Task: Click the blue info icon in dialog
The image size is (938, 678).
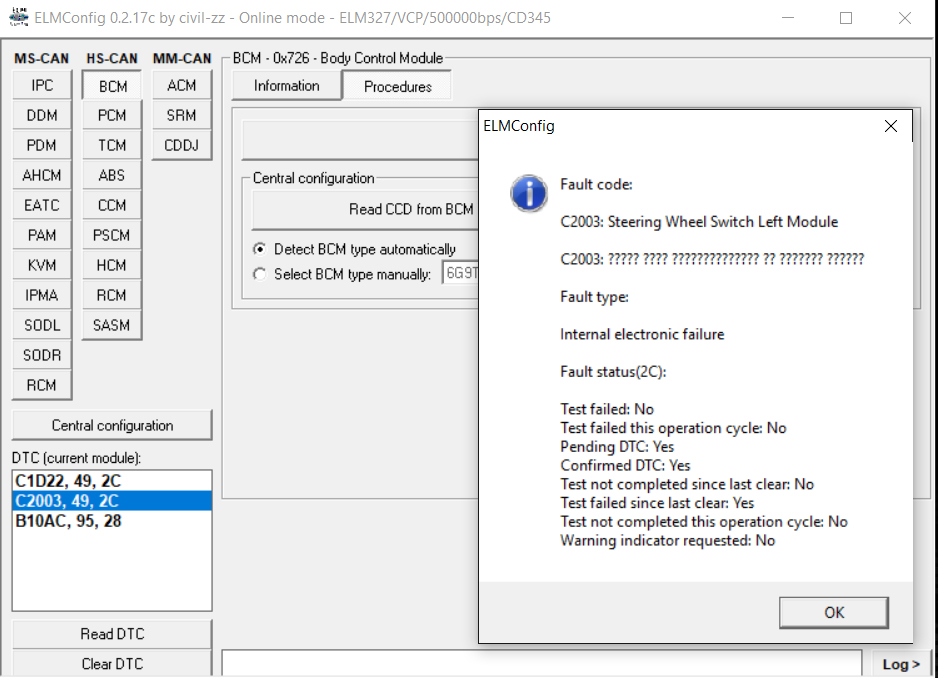Action: click(x=529, y=193)
